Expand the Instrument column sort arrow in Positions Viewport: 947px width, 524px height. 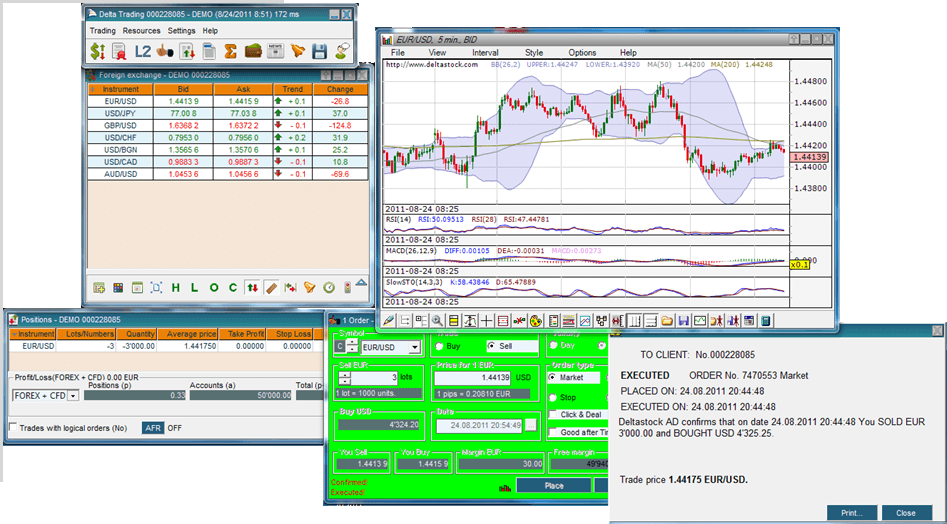tap(13, 334)
